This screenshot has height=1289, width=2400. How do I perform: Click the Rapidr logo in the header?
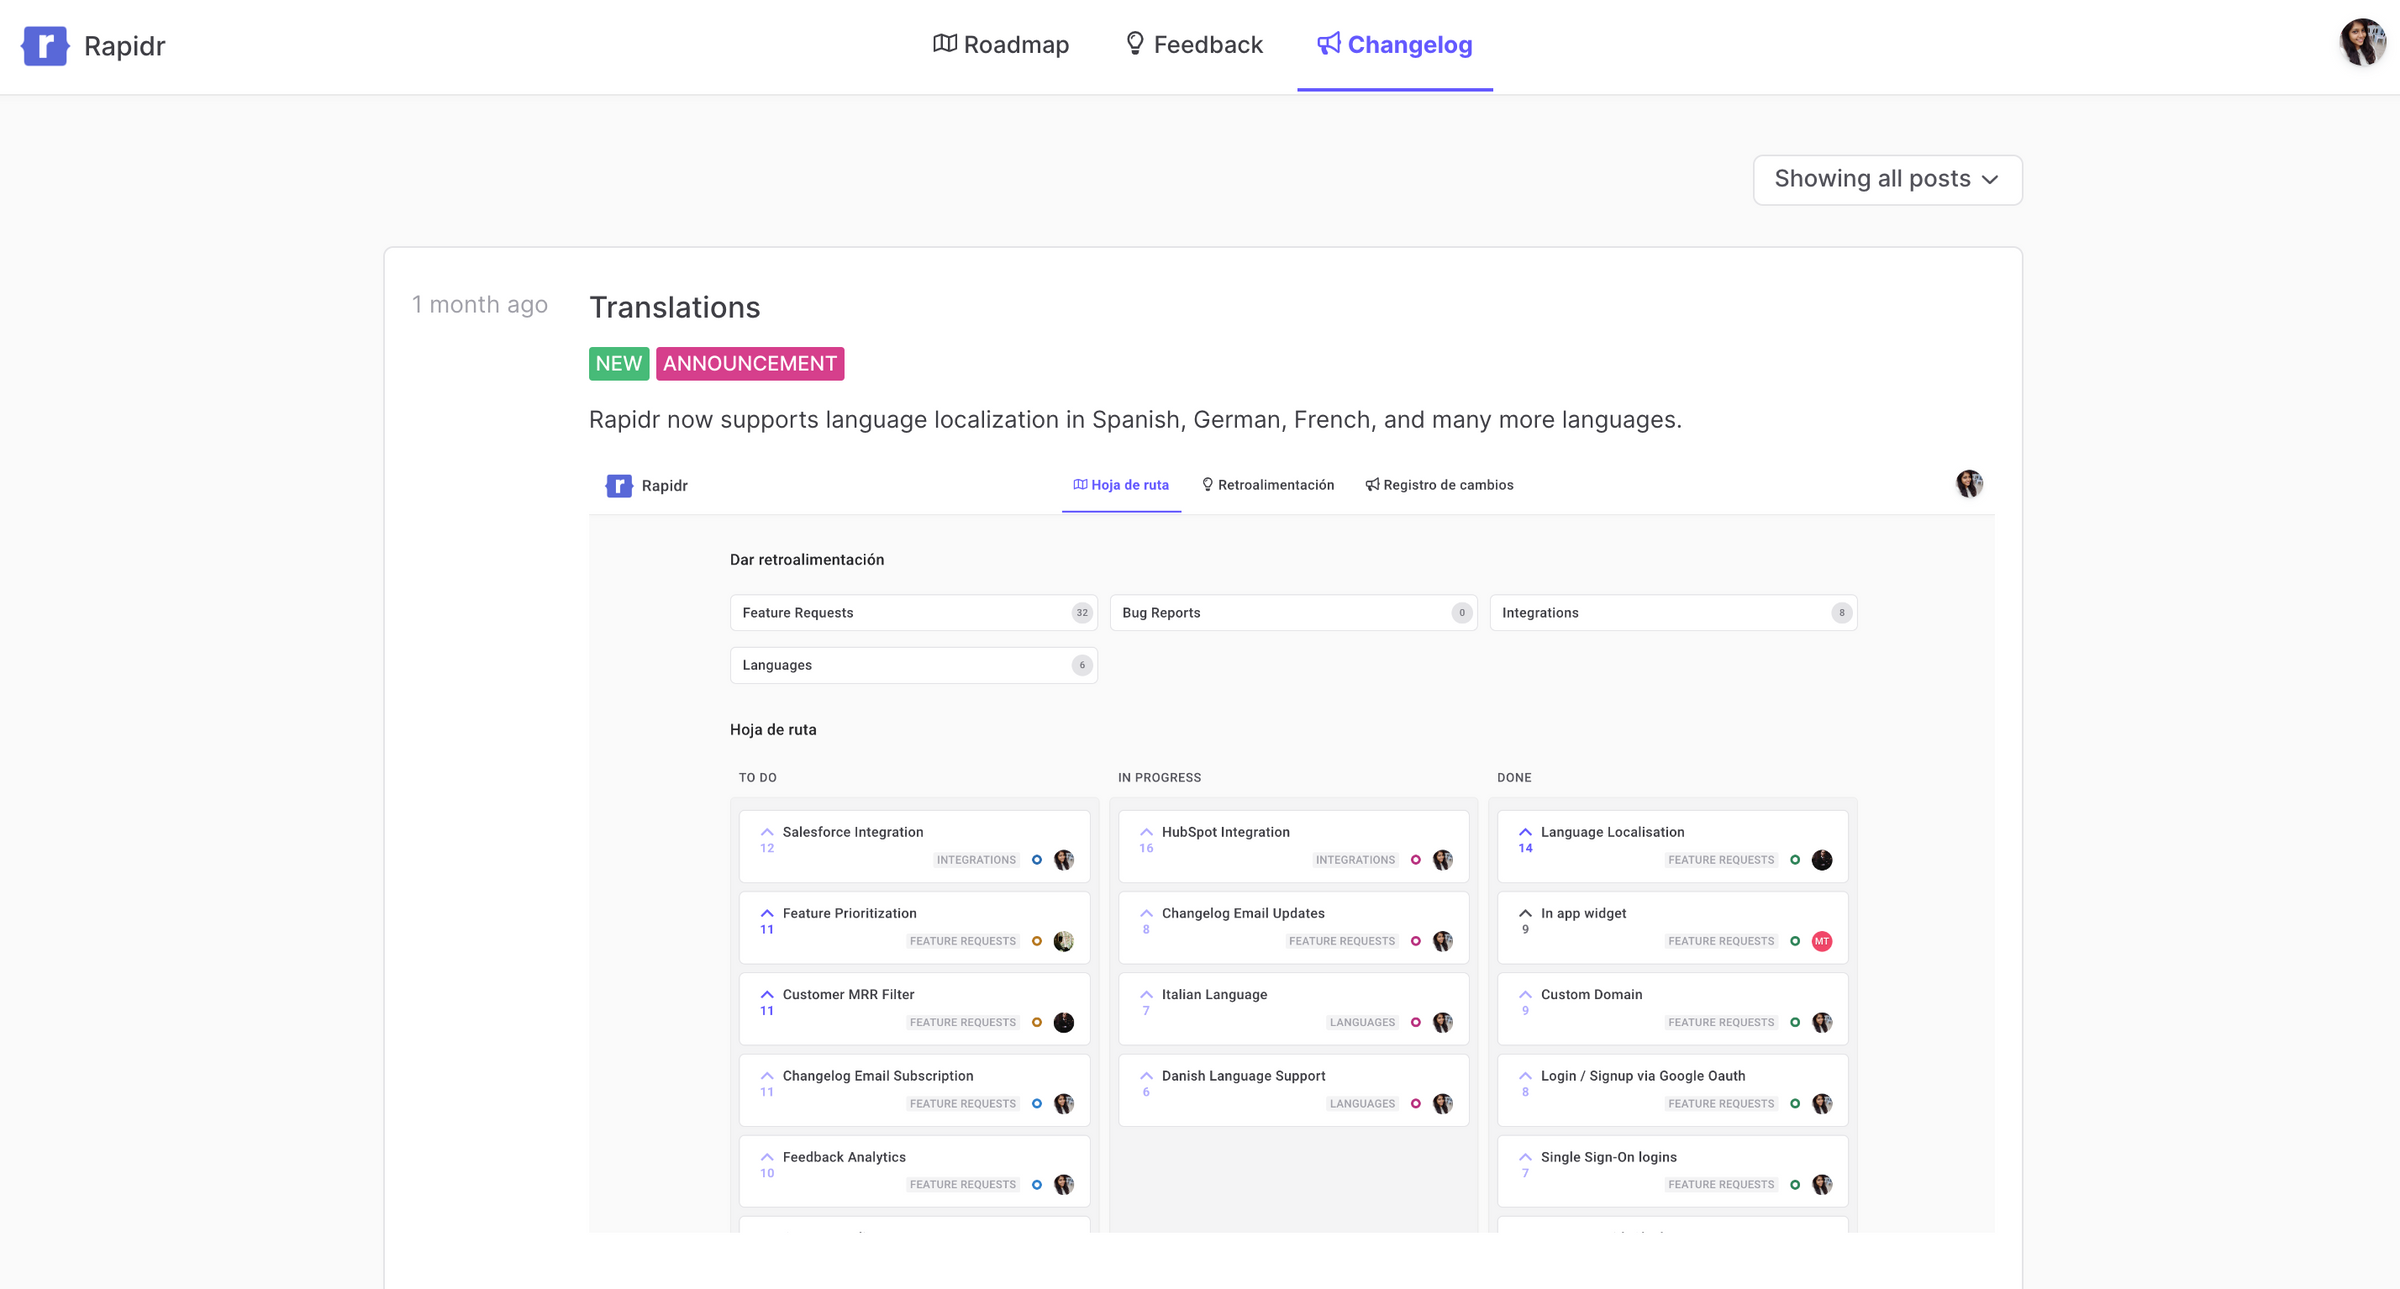point(45,46)
